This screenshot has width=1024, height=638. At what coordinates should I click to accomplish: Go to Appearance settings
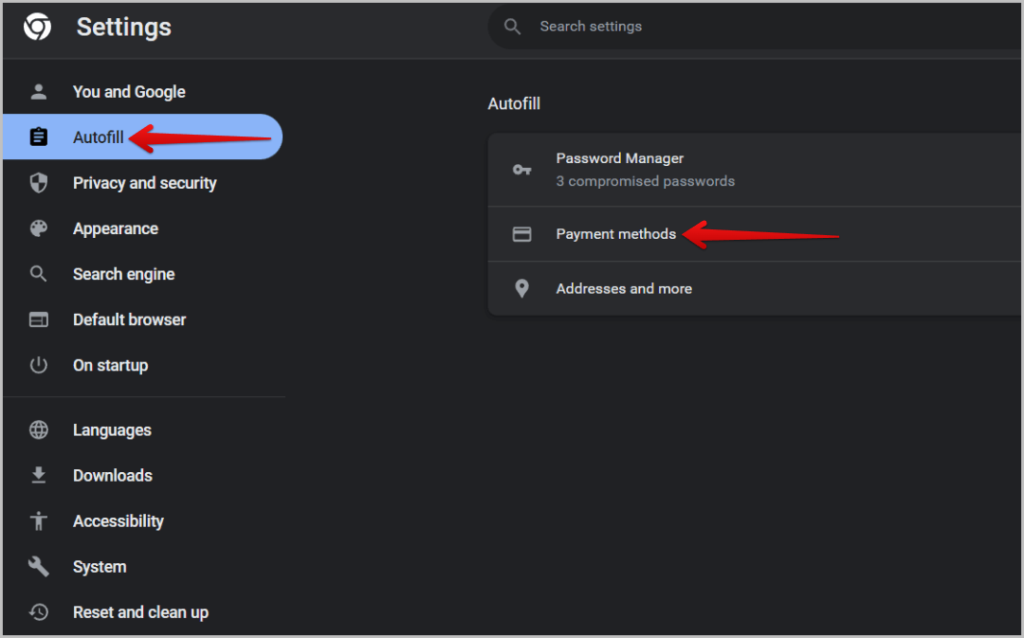click(116, 229)
